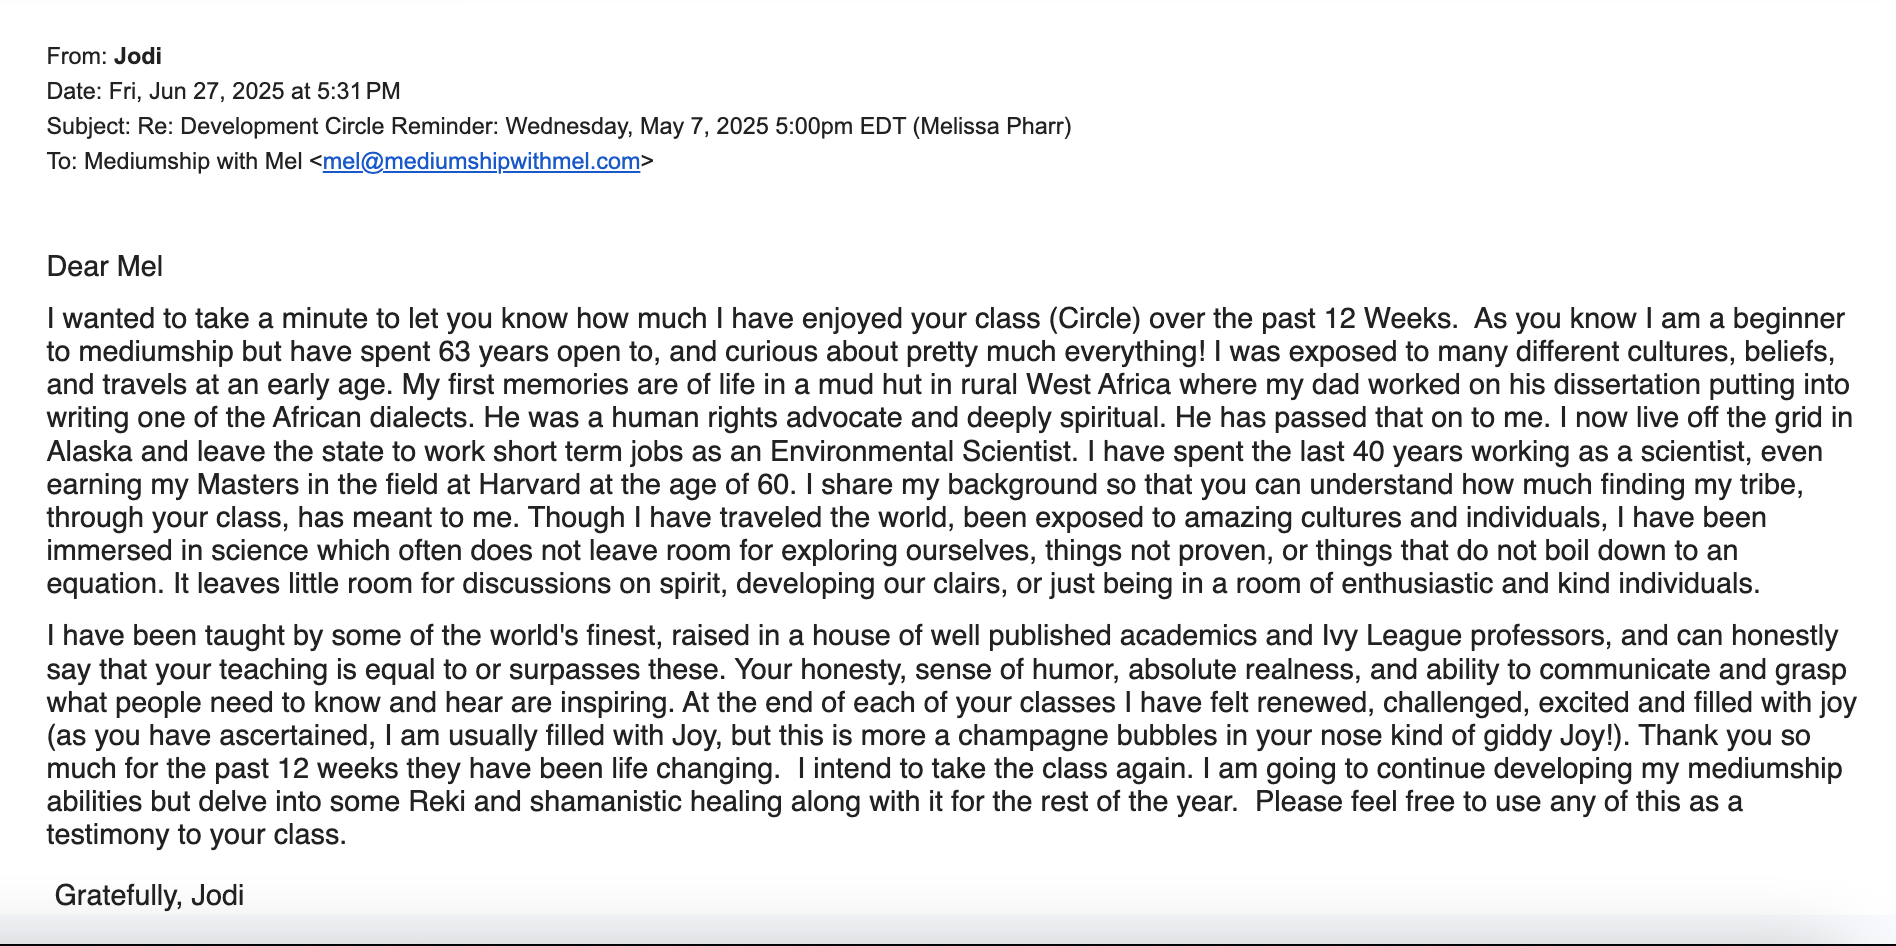Click the word "(Circle)" in first paragraph
The image size is (1896, 946).
pyautogui.click(x=1094, y=319)
